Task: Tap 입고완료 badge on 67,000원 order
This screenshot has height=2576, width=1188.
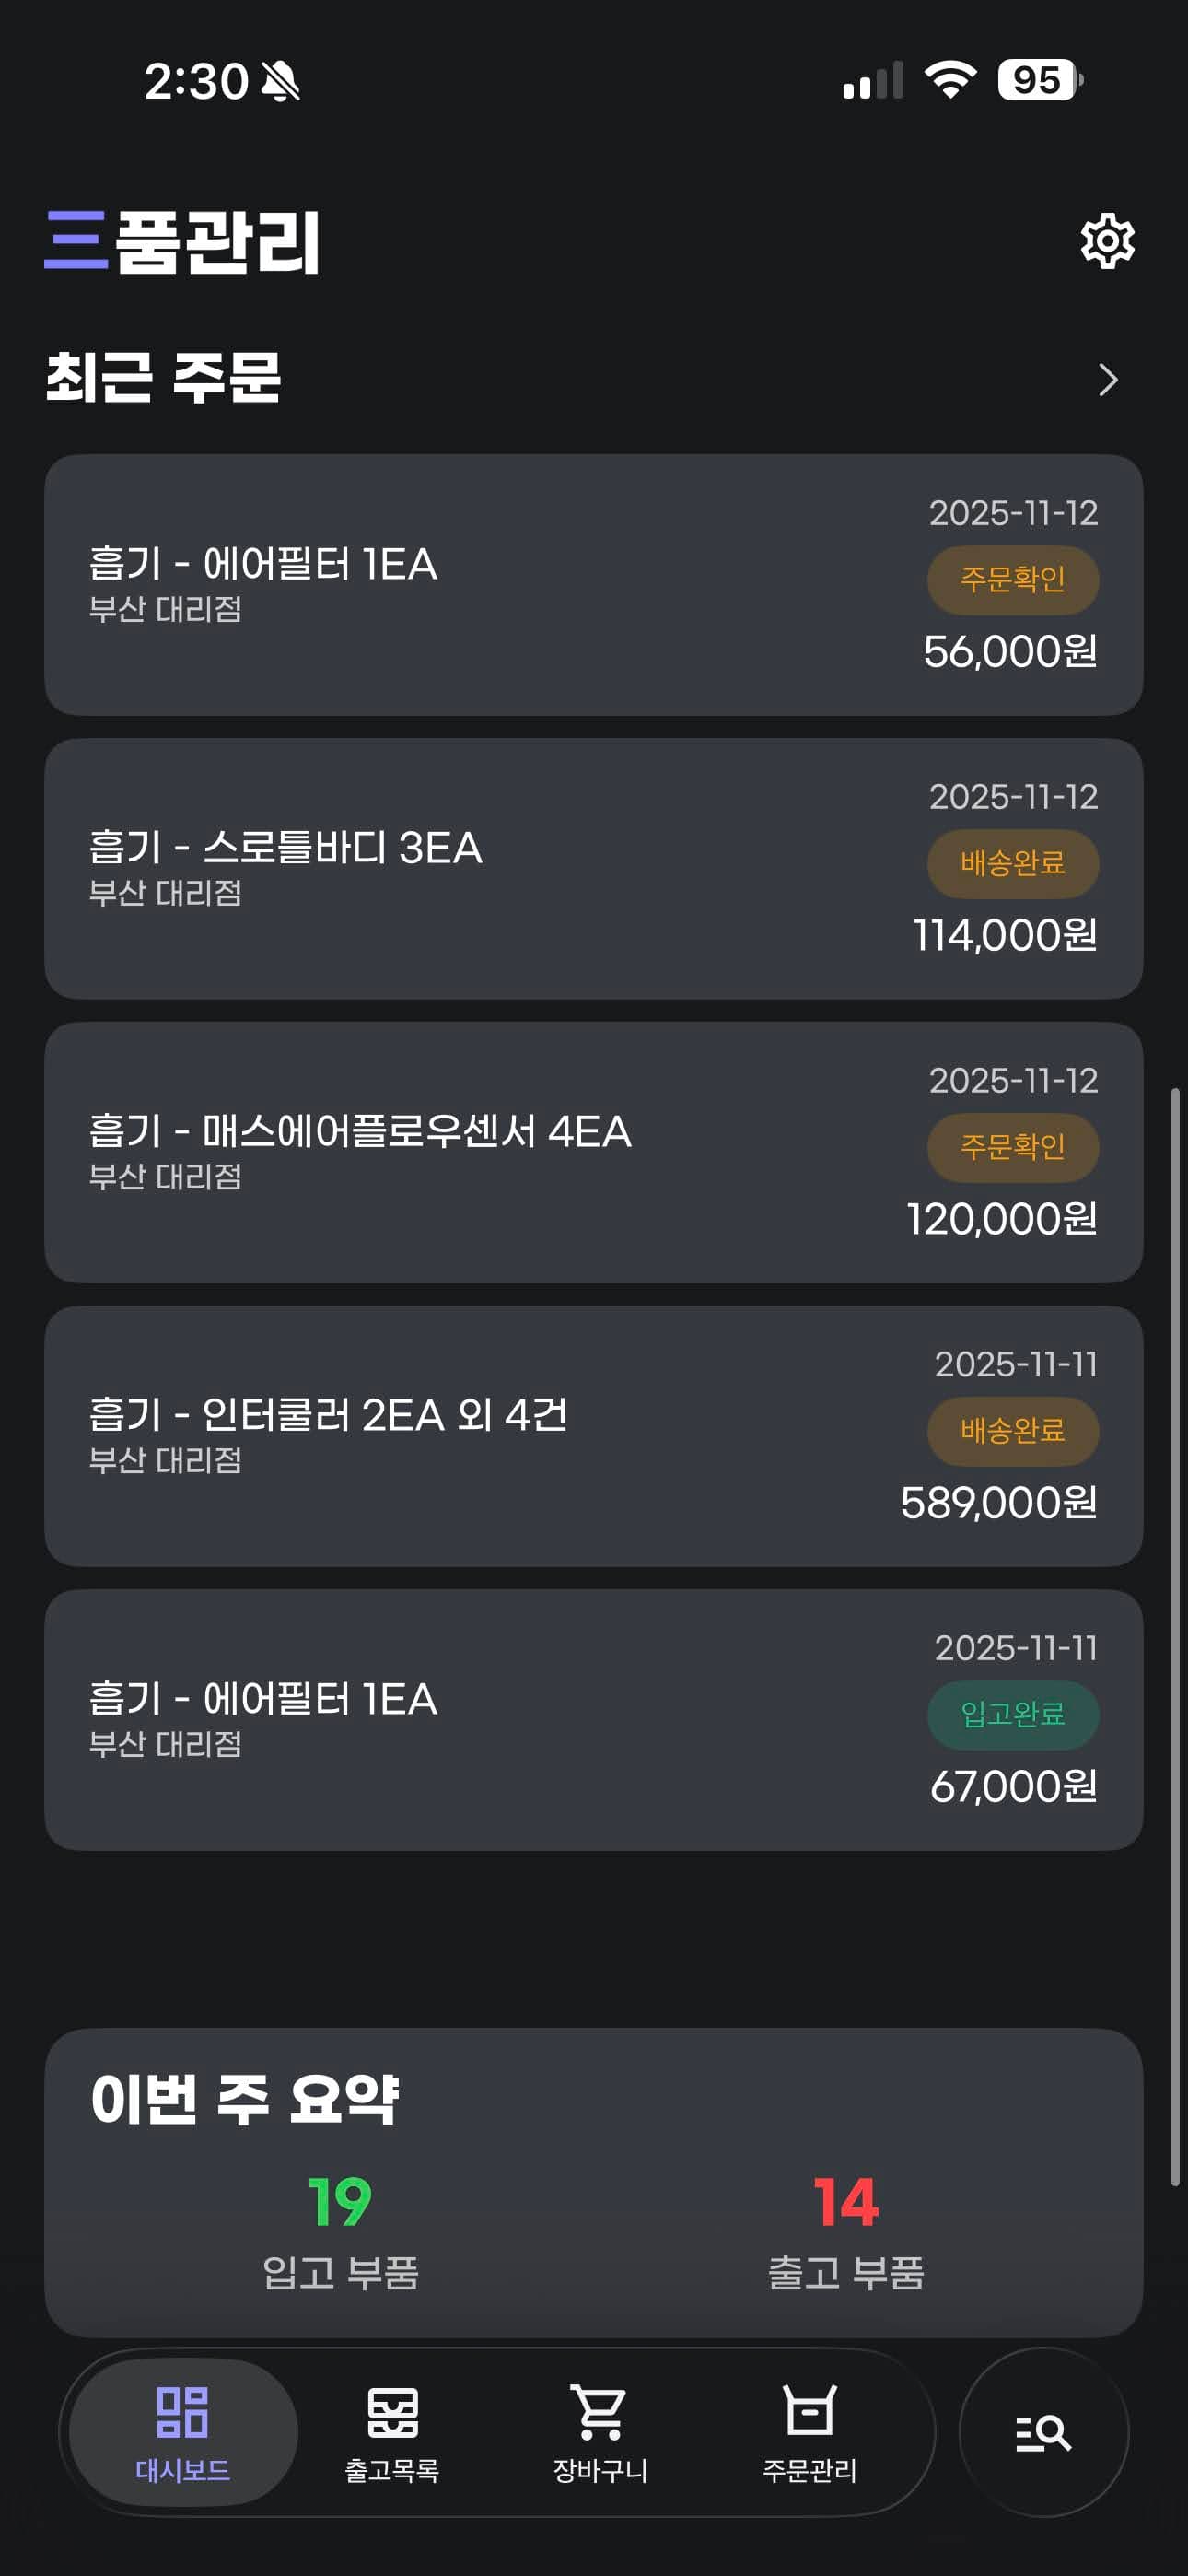Action: (x=1012, y=1715)
